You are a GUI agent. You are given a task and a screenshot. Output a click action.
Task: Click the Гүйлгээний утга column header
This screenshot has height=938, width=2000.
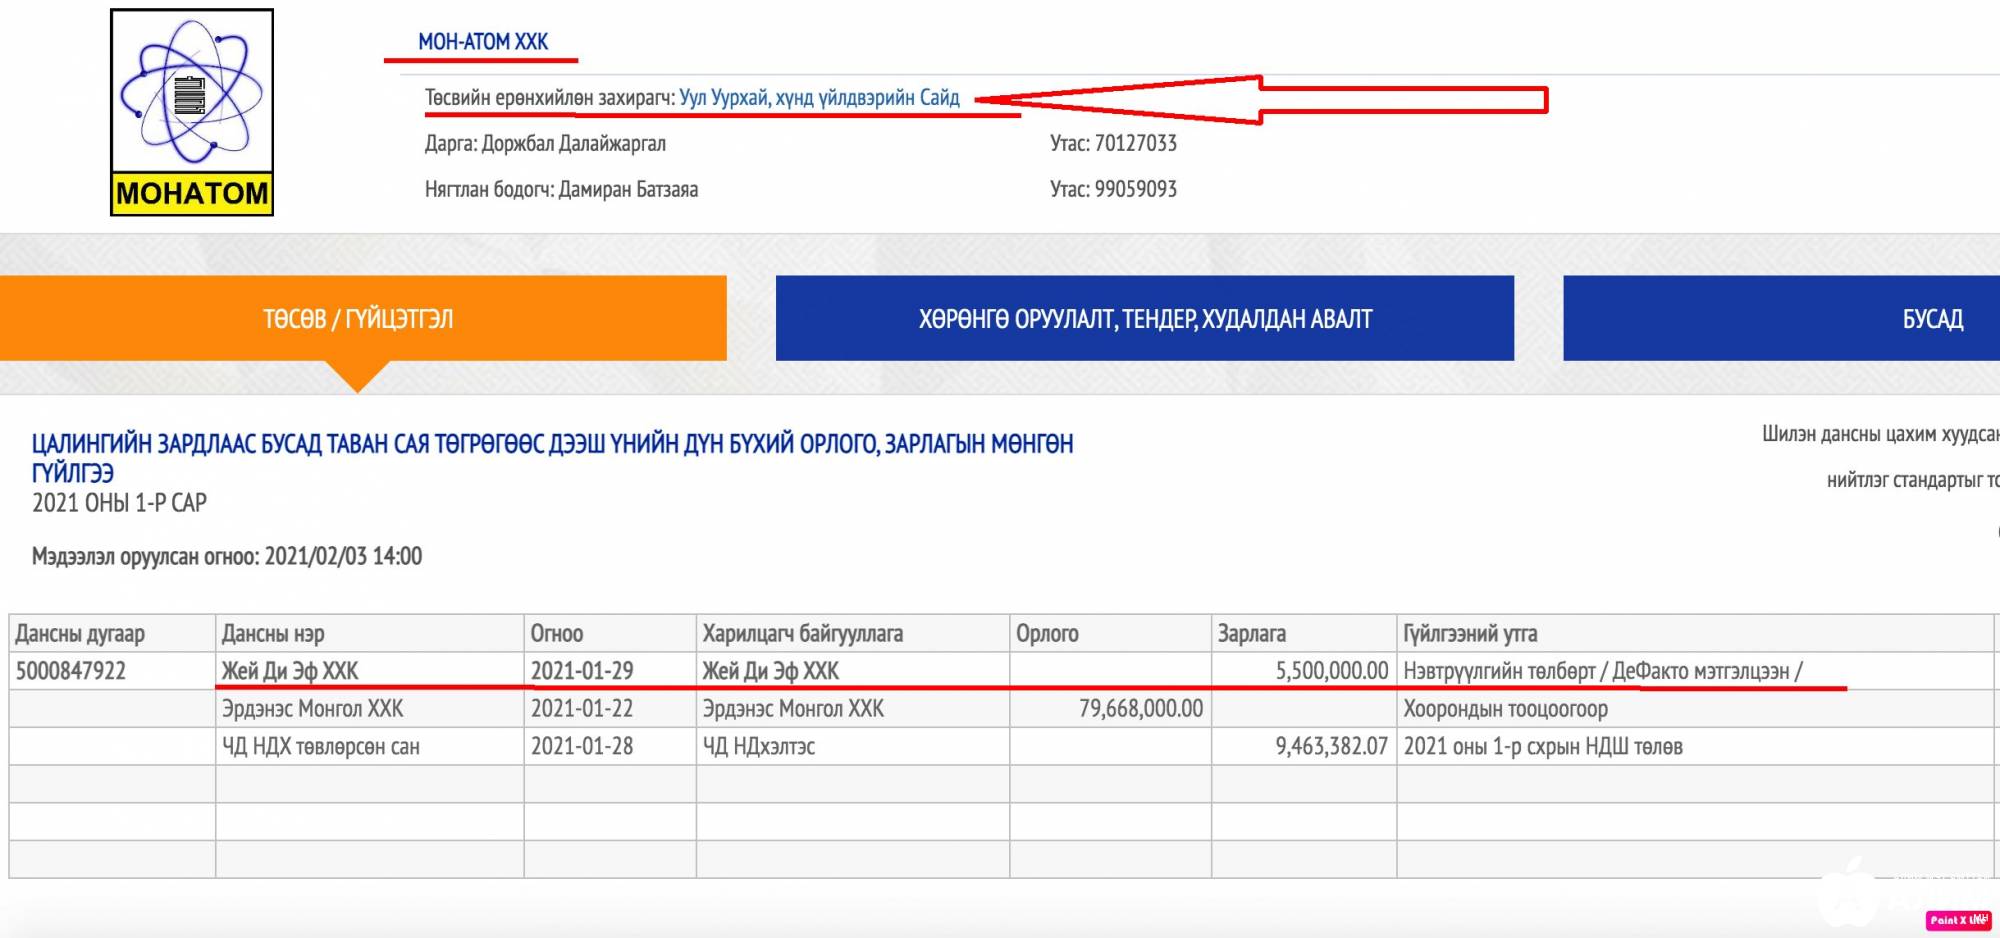(x=1696, y=634)
